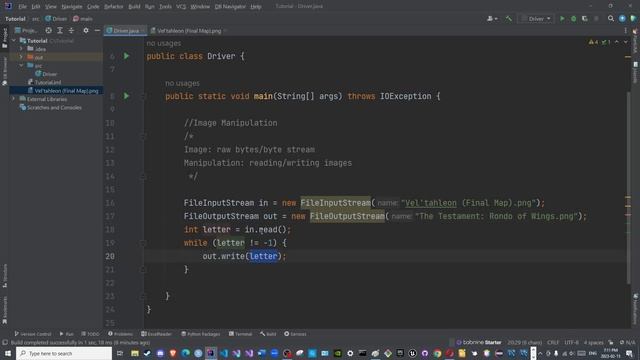The width and height of the screenshot is (640, 360).
Task: Open the user account icon dropdown
Action: [492, 19]
